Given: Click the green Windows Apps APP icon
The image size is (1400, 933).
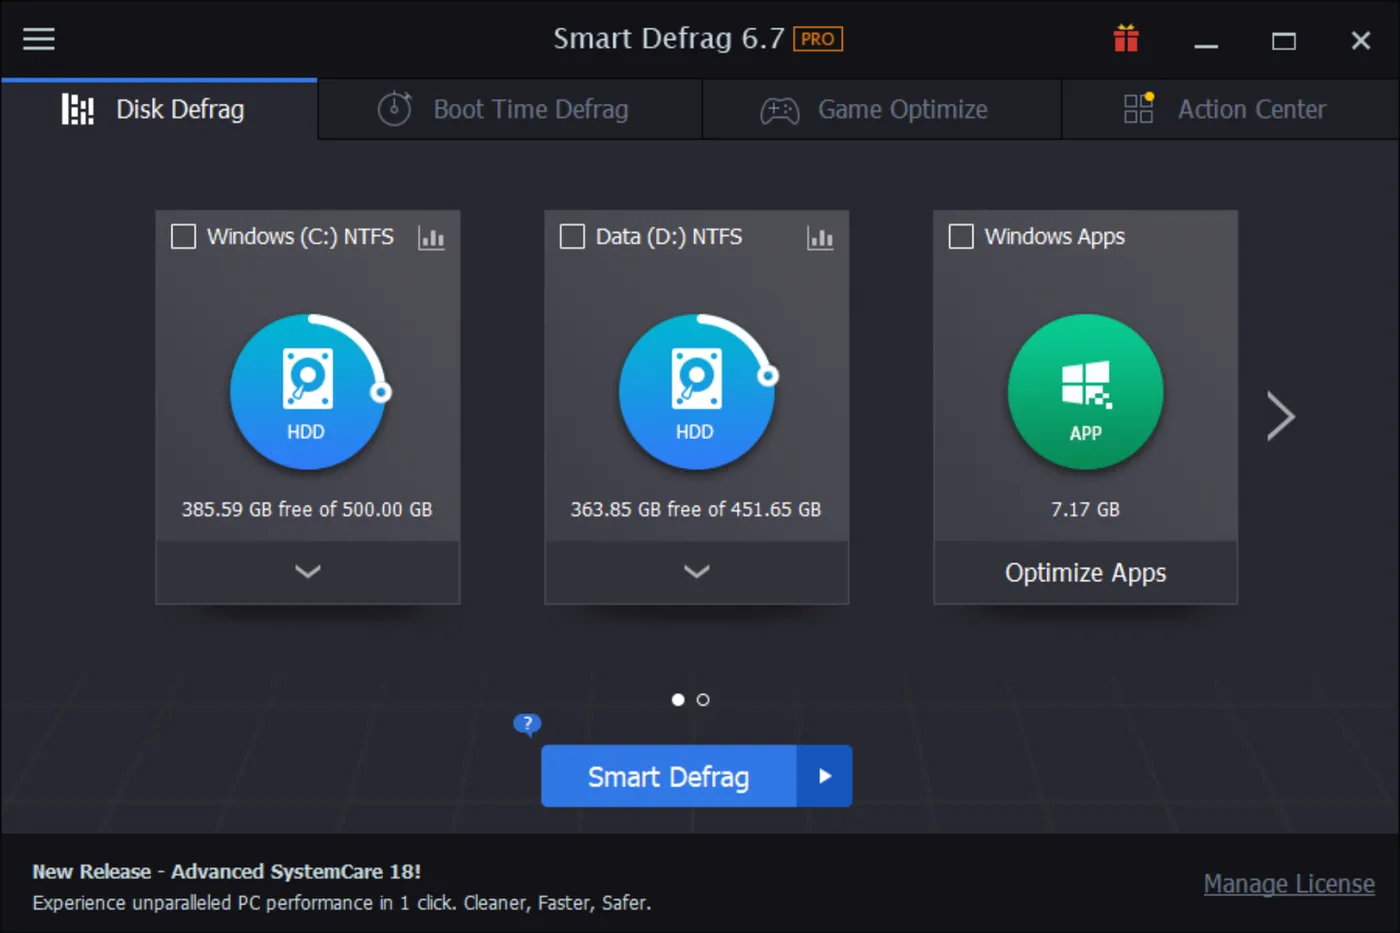Looking at the screenshot, I should [x=1086, y=392].
